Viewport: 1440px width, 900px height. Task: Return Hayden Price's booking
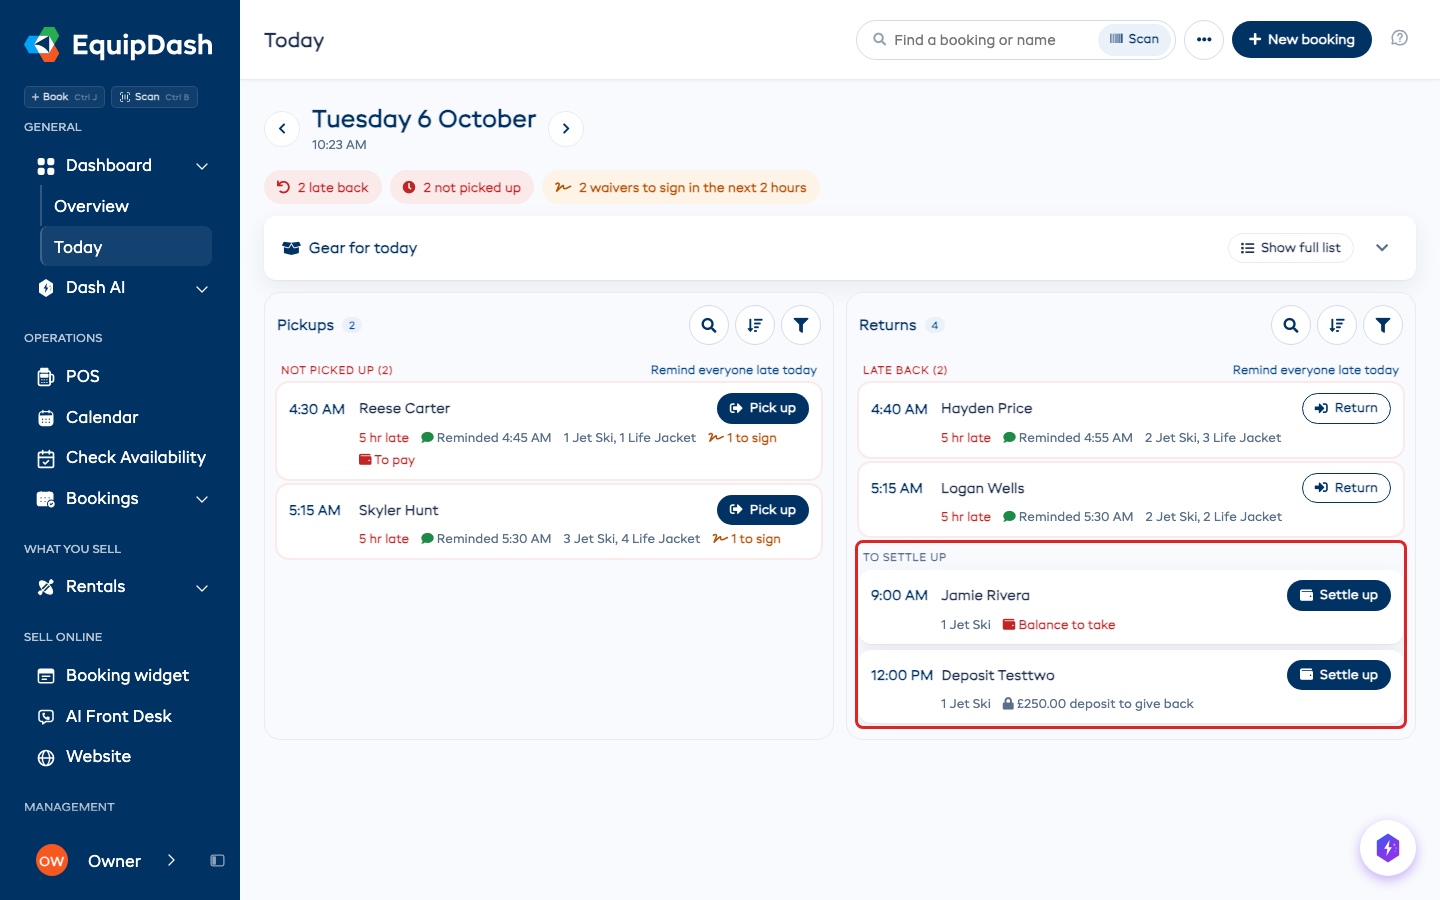1346,408
